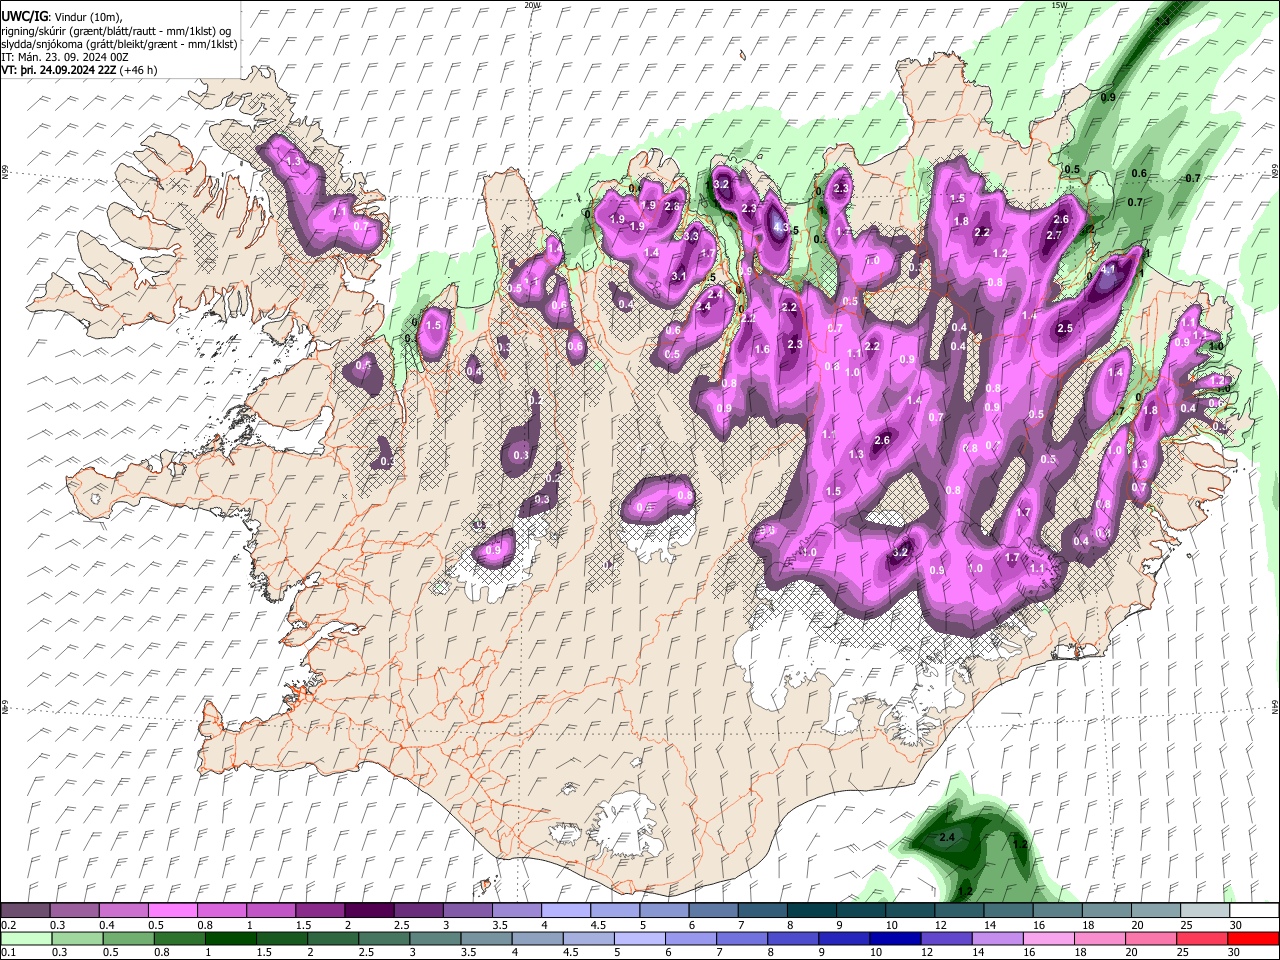This screenshot has height=960, width=1280.
Task: Click the 2.4 value in the southern green rain cell
Action: point(948,836)
